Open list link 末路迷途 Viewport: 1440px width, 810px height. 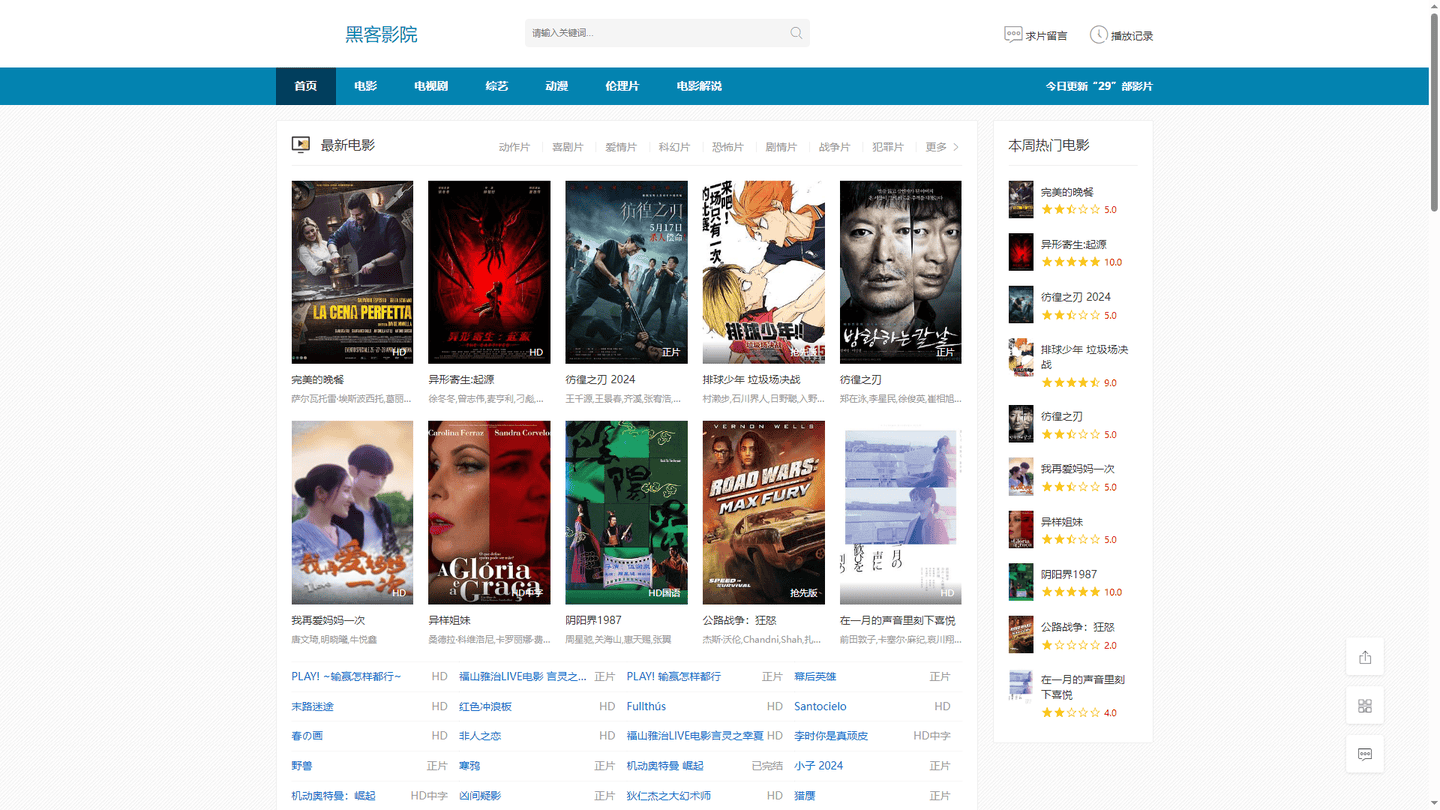312,706
